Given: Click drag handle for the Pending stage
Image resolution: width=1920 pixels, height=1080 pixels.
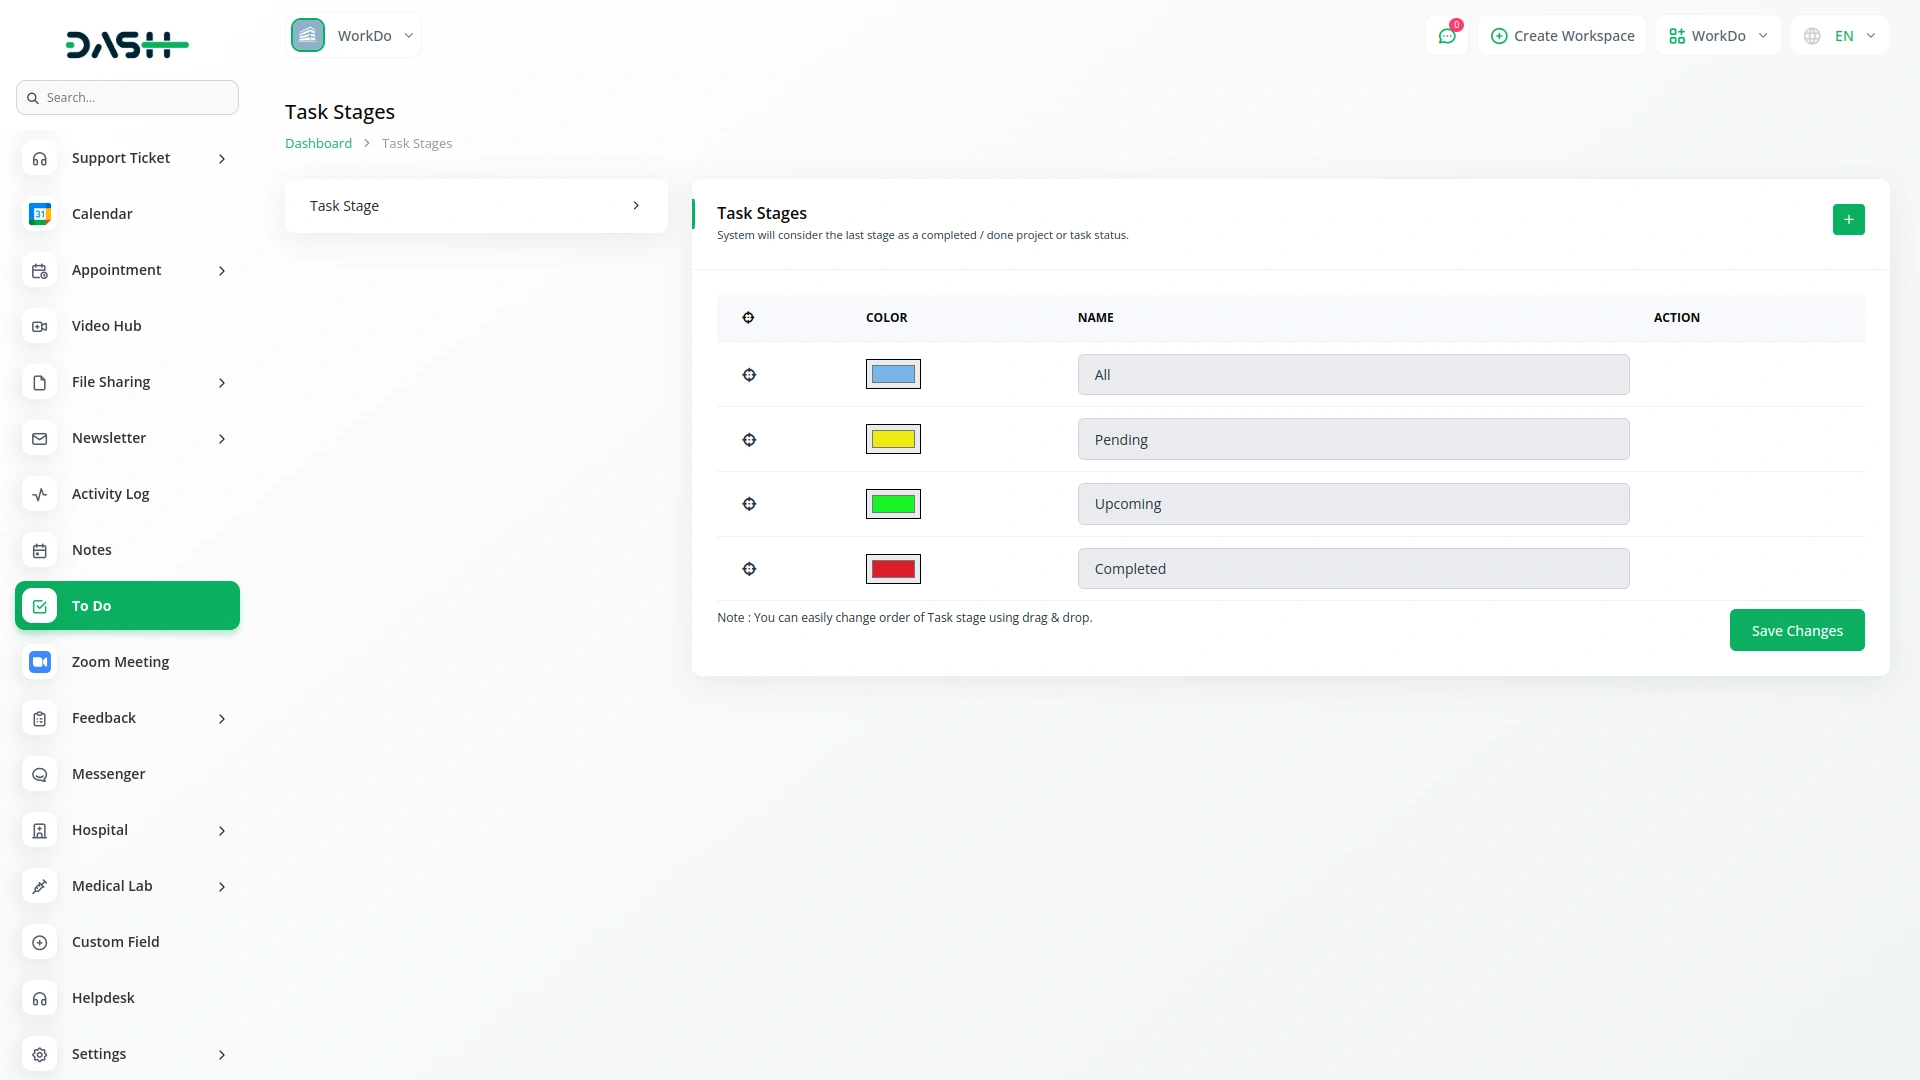Looking at the screenshot, I should [x=749, y=440].
